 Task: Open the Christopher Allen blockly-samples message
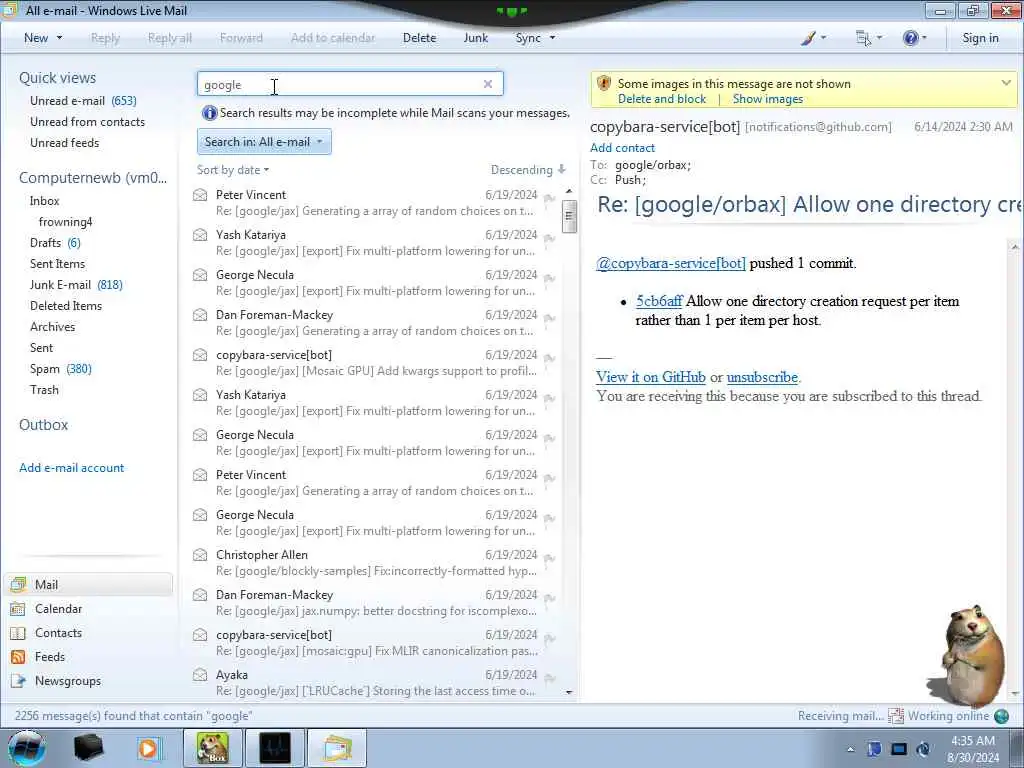click(376, 563)
